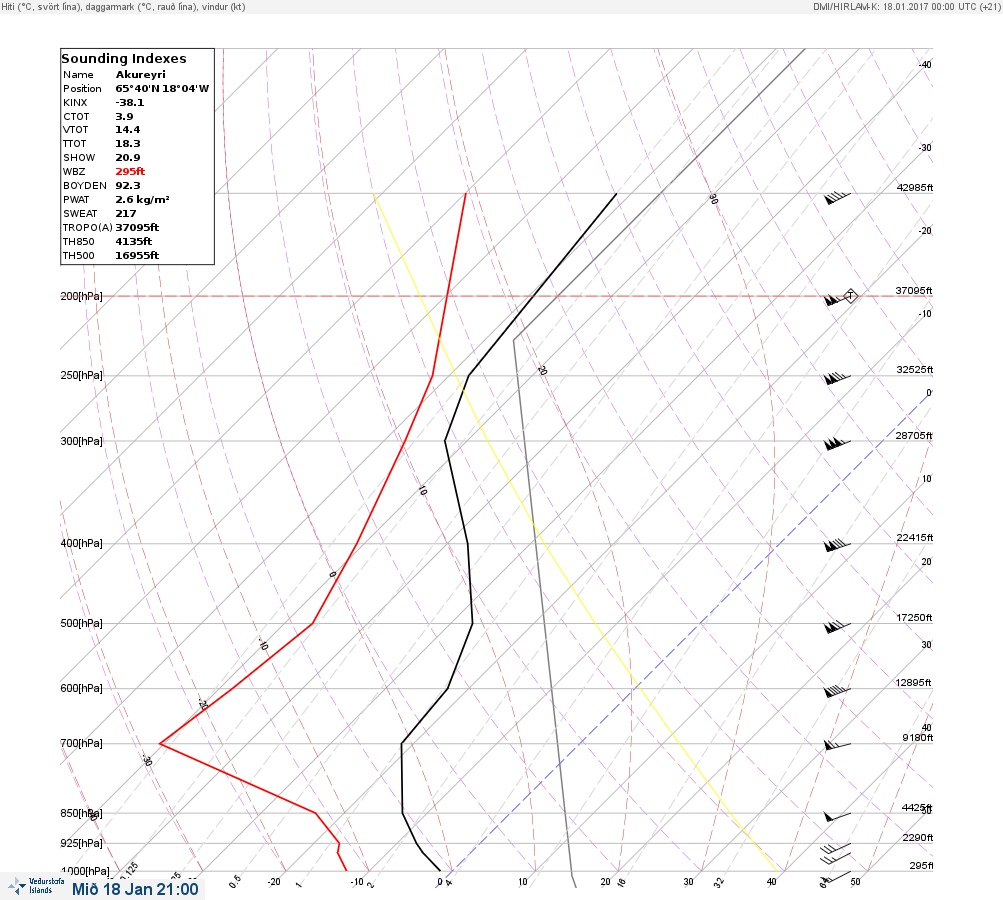Click the 600[hPa] pressure label
The height and width of the screenshot is (900, 1003).
(x=81, y=688)
